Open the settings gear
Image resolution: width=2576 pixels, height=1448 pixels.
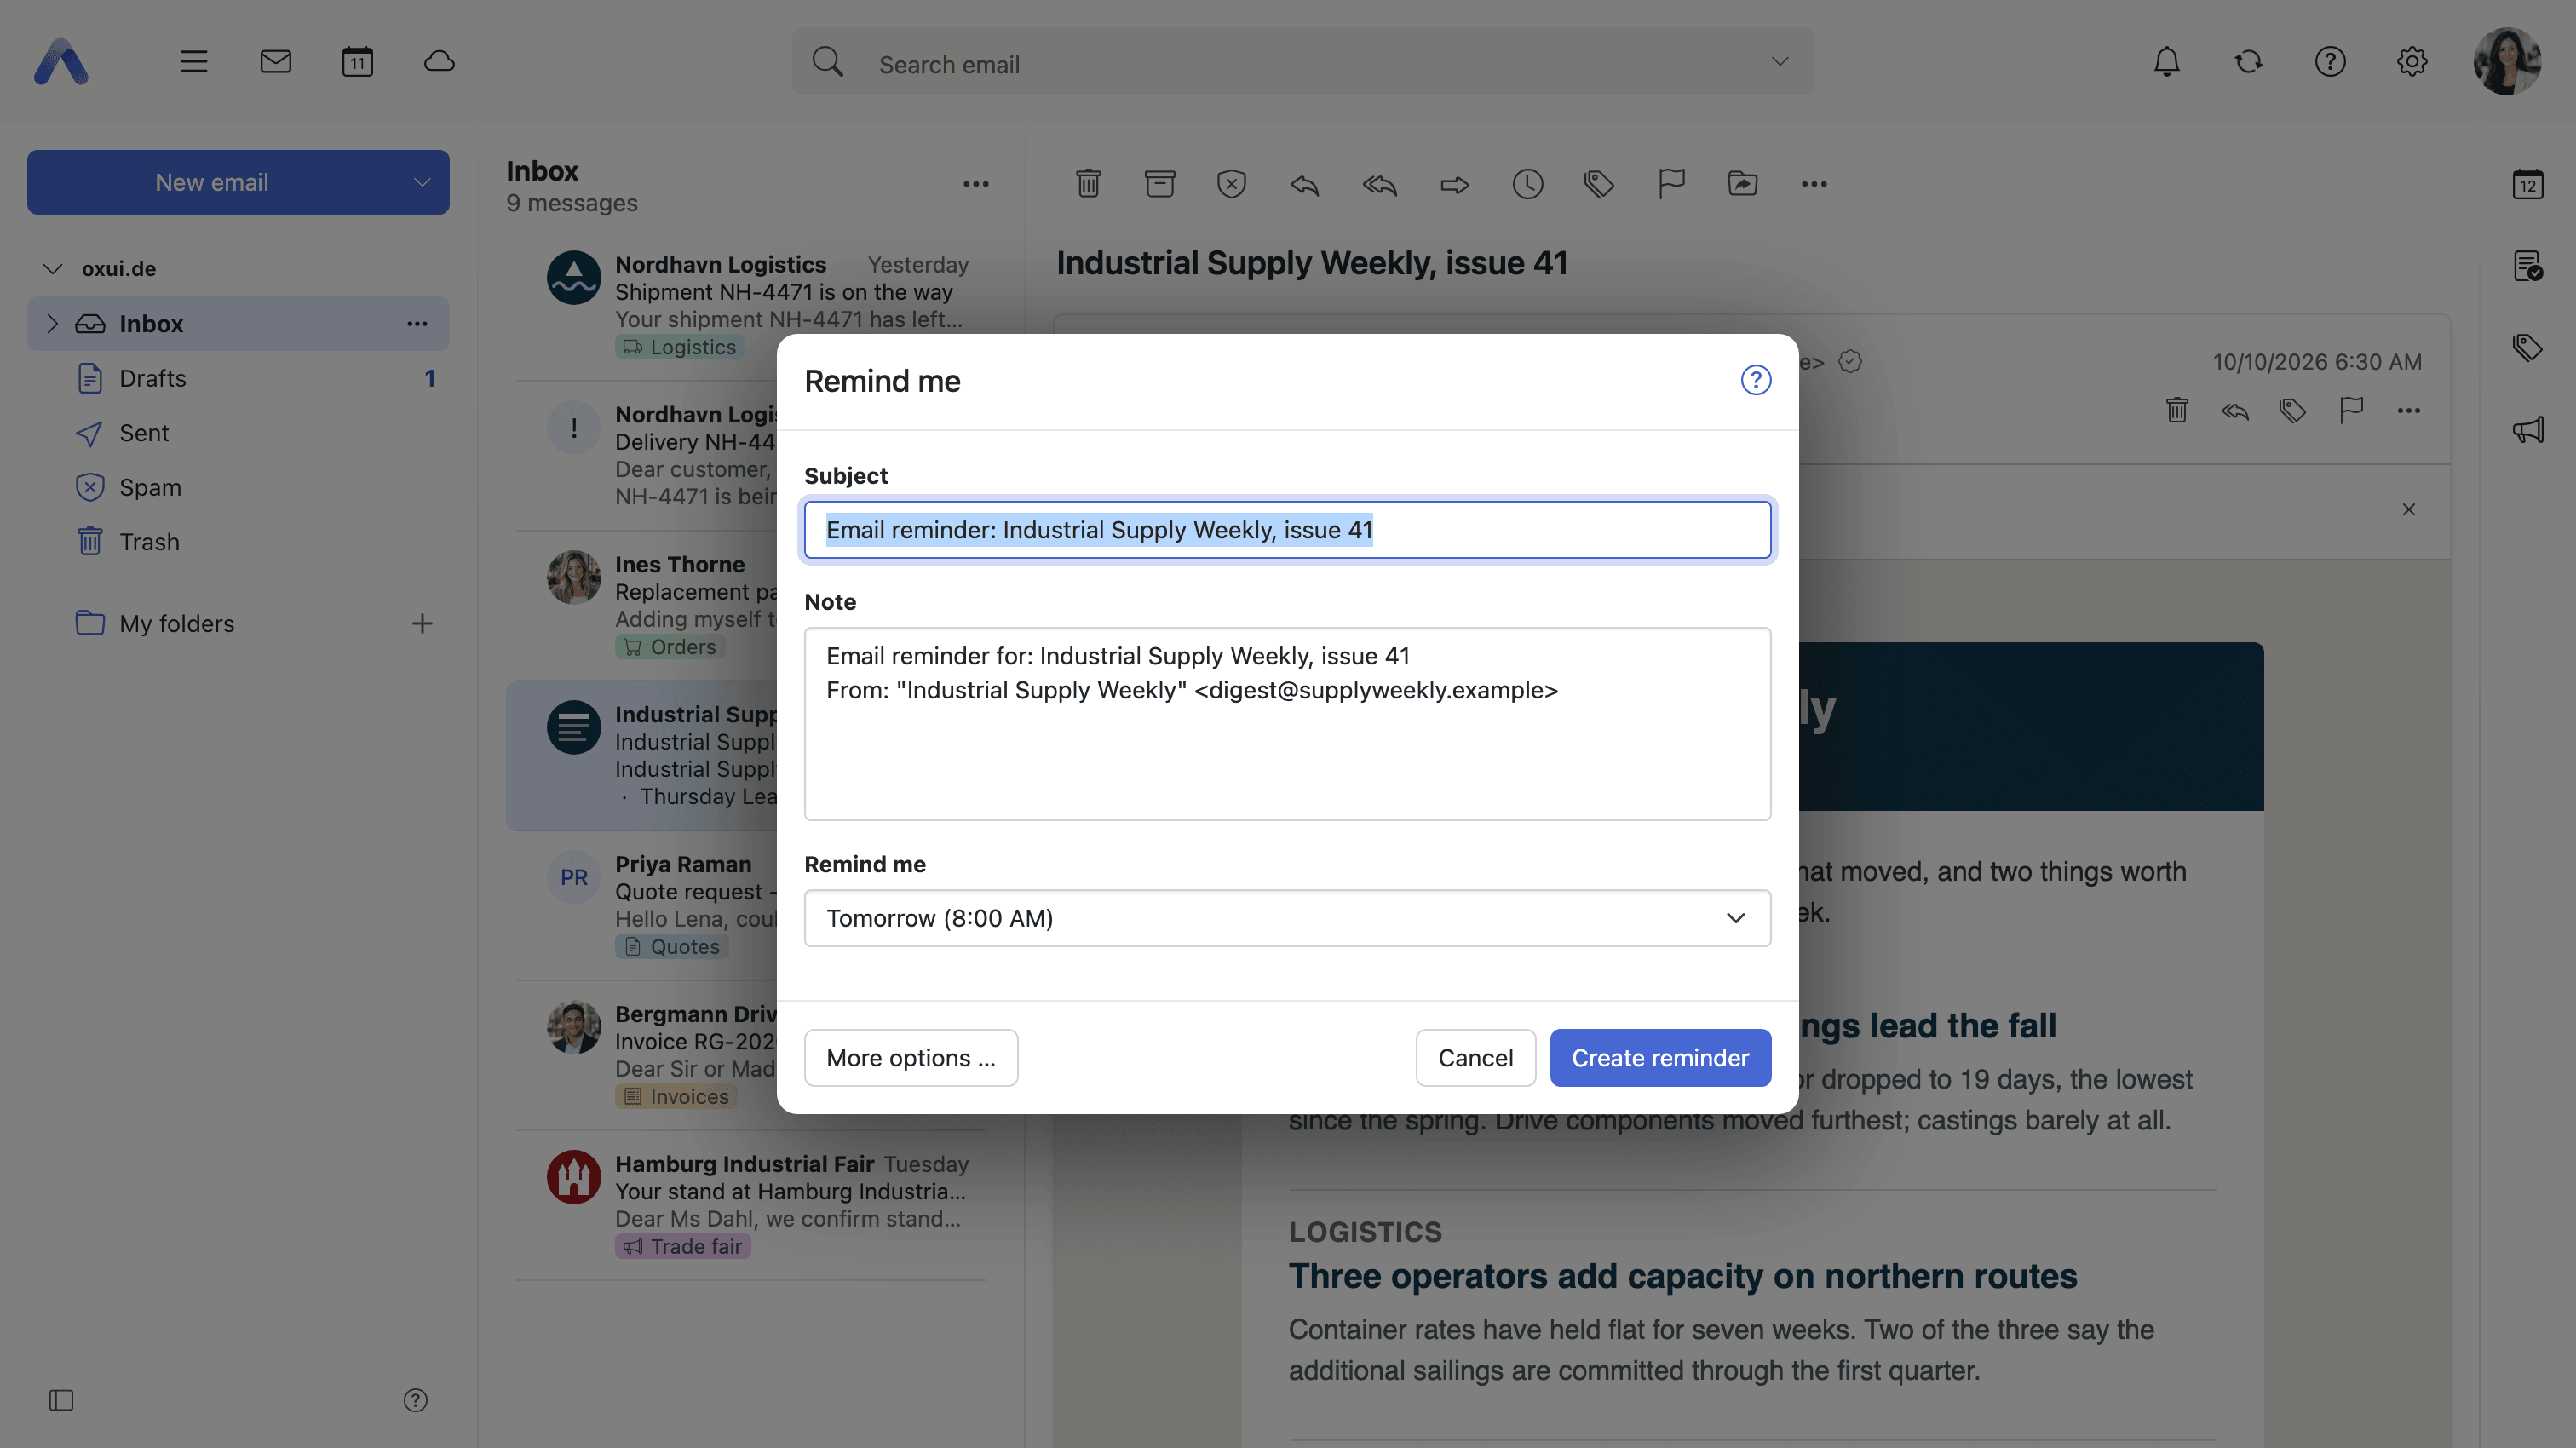click(x=2411, y=62)
